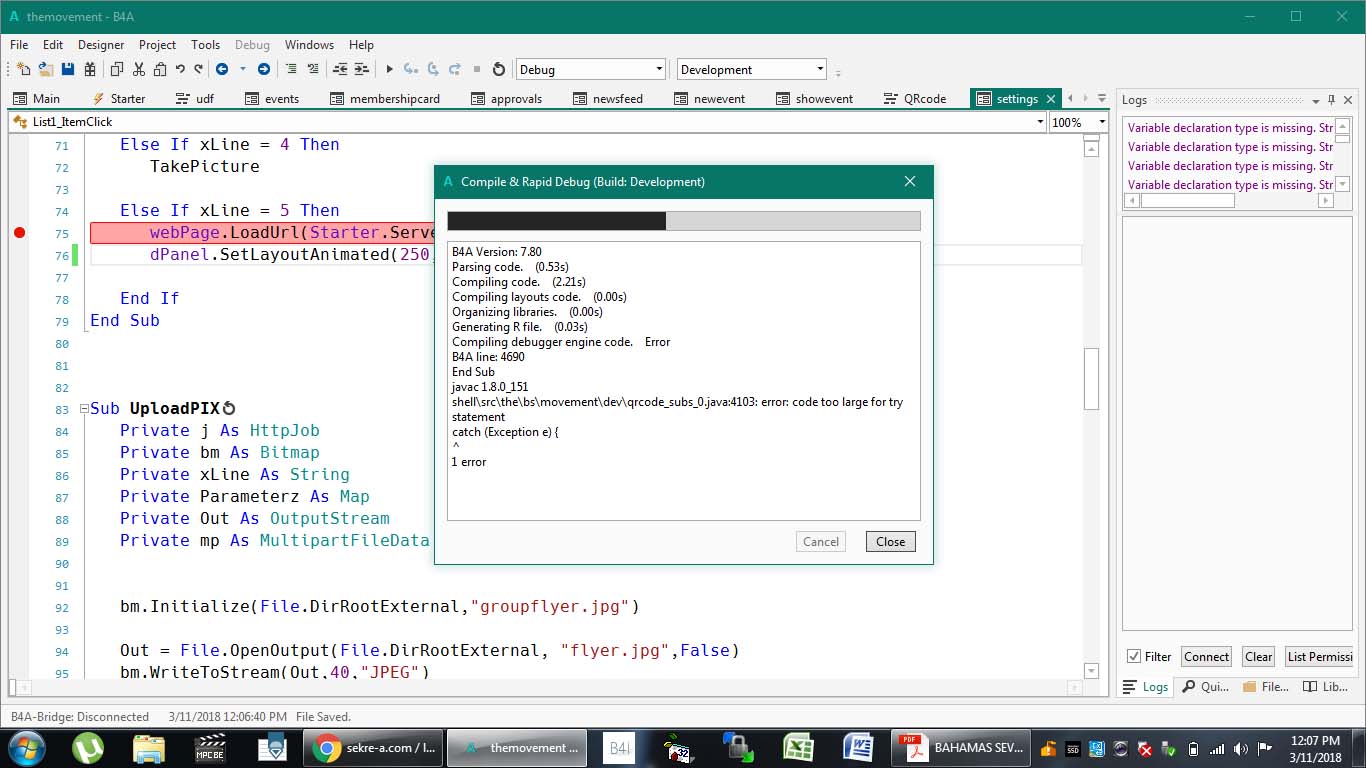Click the Cut scissors icon
The width and height of the screenshot is (1366, 768).
click(138, 70)
